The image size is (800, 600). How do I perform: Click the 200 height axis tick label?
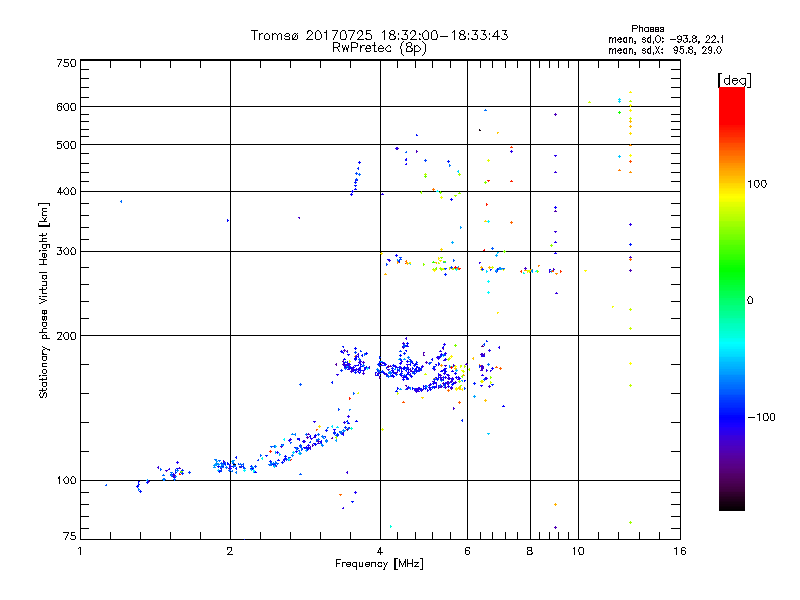66,336
